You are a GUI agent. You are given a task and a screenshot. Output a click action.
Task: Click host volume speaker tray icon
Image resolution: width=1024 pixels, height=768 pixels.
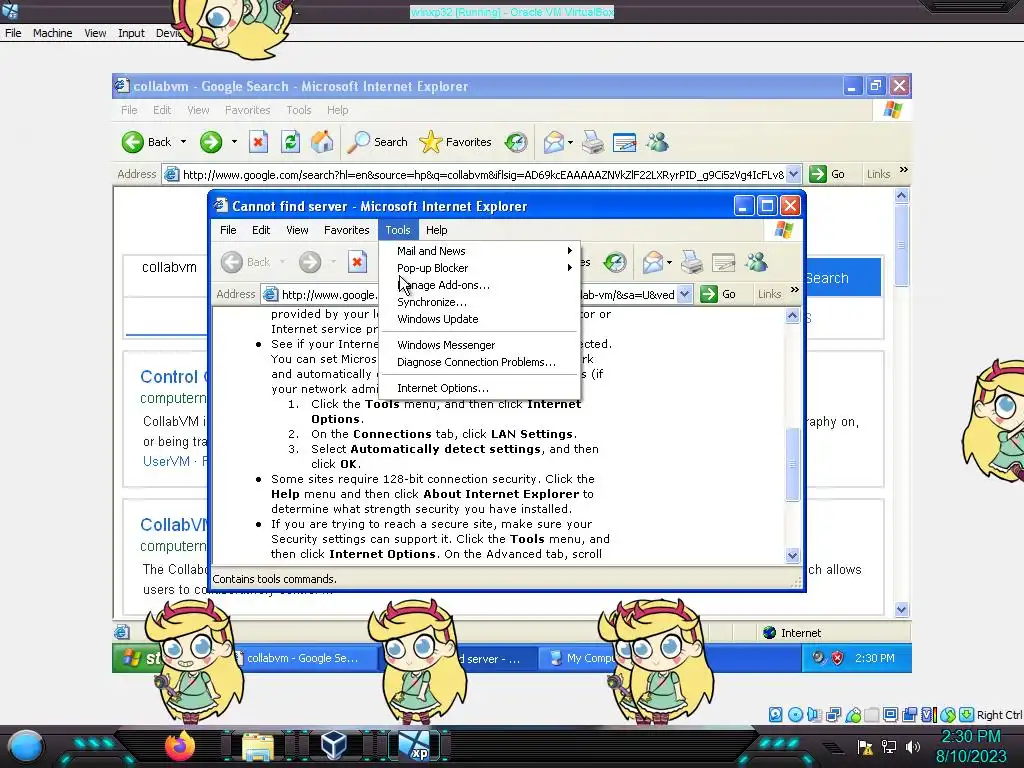click(x=913, y=746)
